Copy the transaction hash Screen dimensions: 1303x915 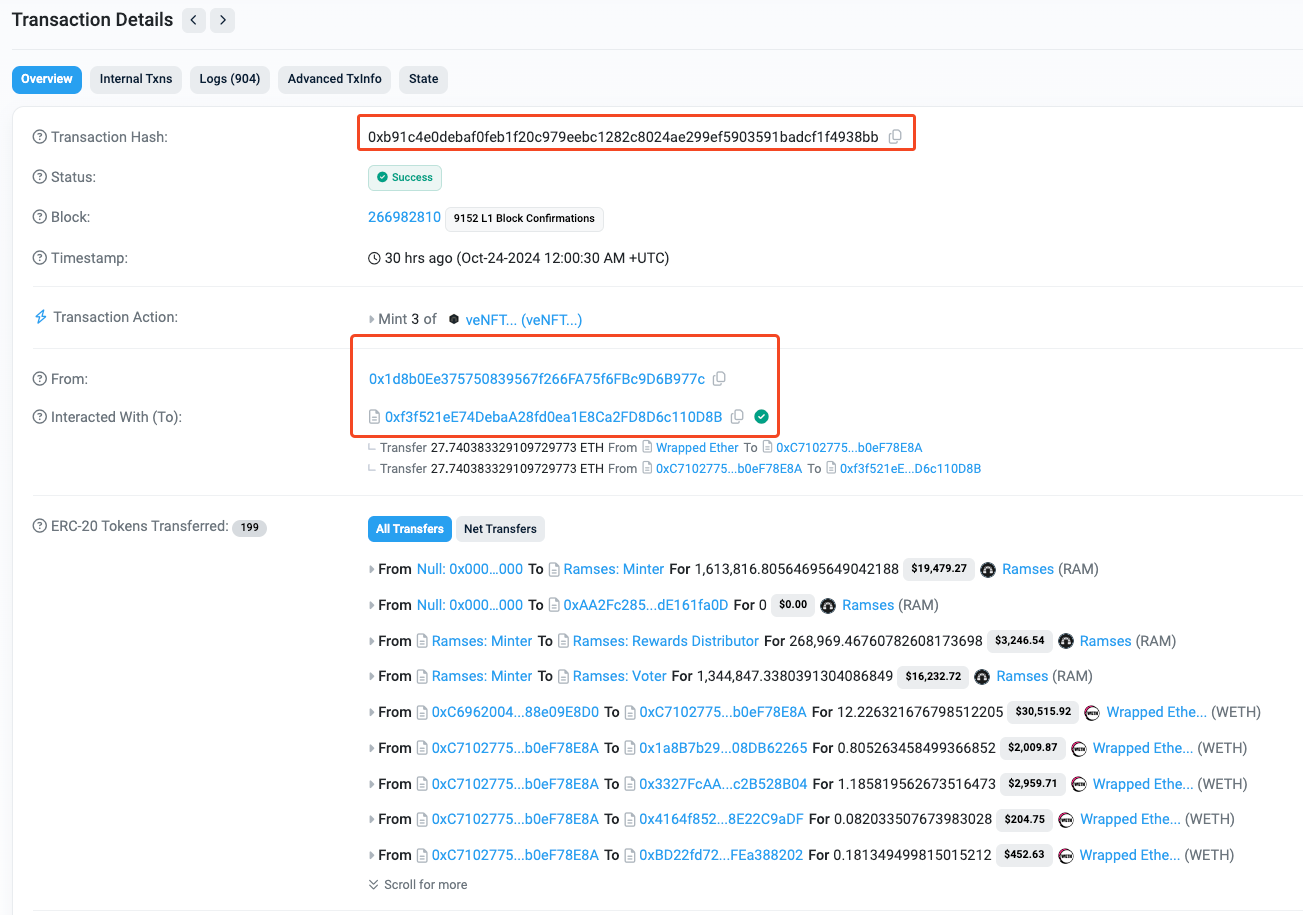tap(896, 136)
